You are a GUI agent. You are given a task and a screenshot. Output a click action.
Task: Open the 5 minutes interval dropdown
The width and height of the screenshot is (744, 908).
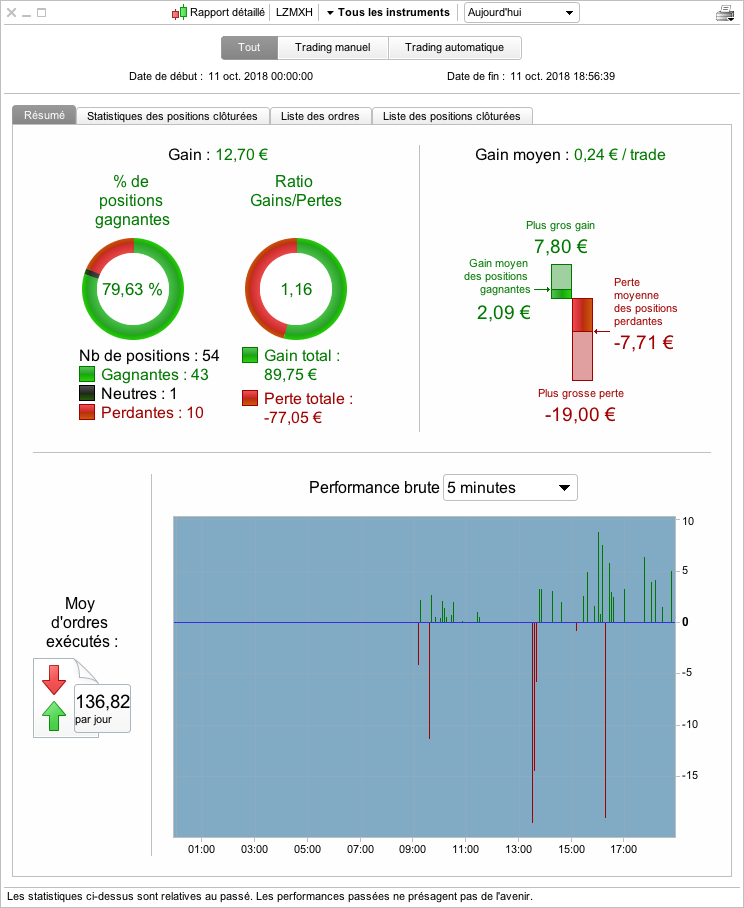(510, 488)
